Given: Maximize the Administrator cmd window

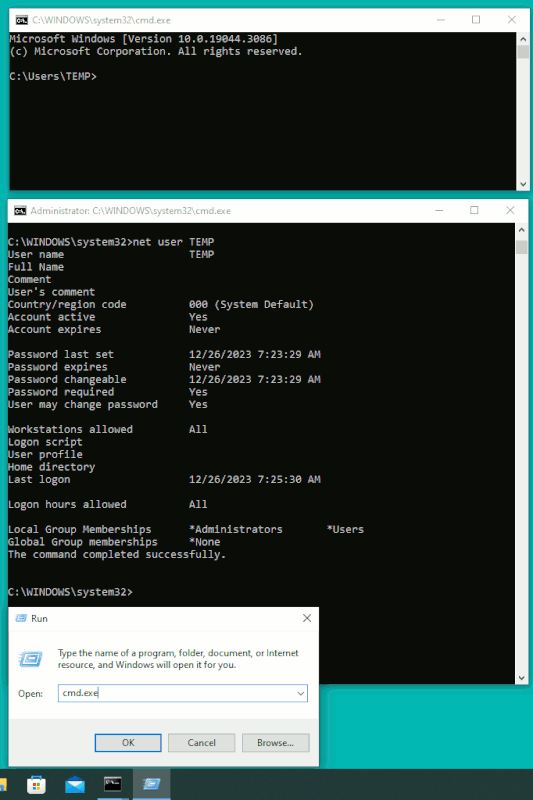Looking at the screenshot, I should click(474, 210).
